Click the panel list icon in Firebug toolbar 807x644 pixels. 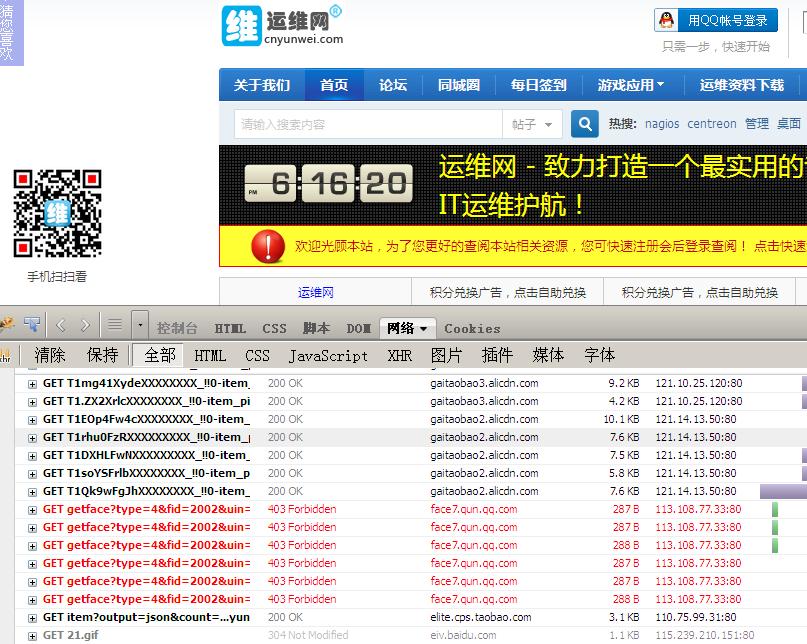pyautogui.click(x=116, y=325)
